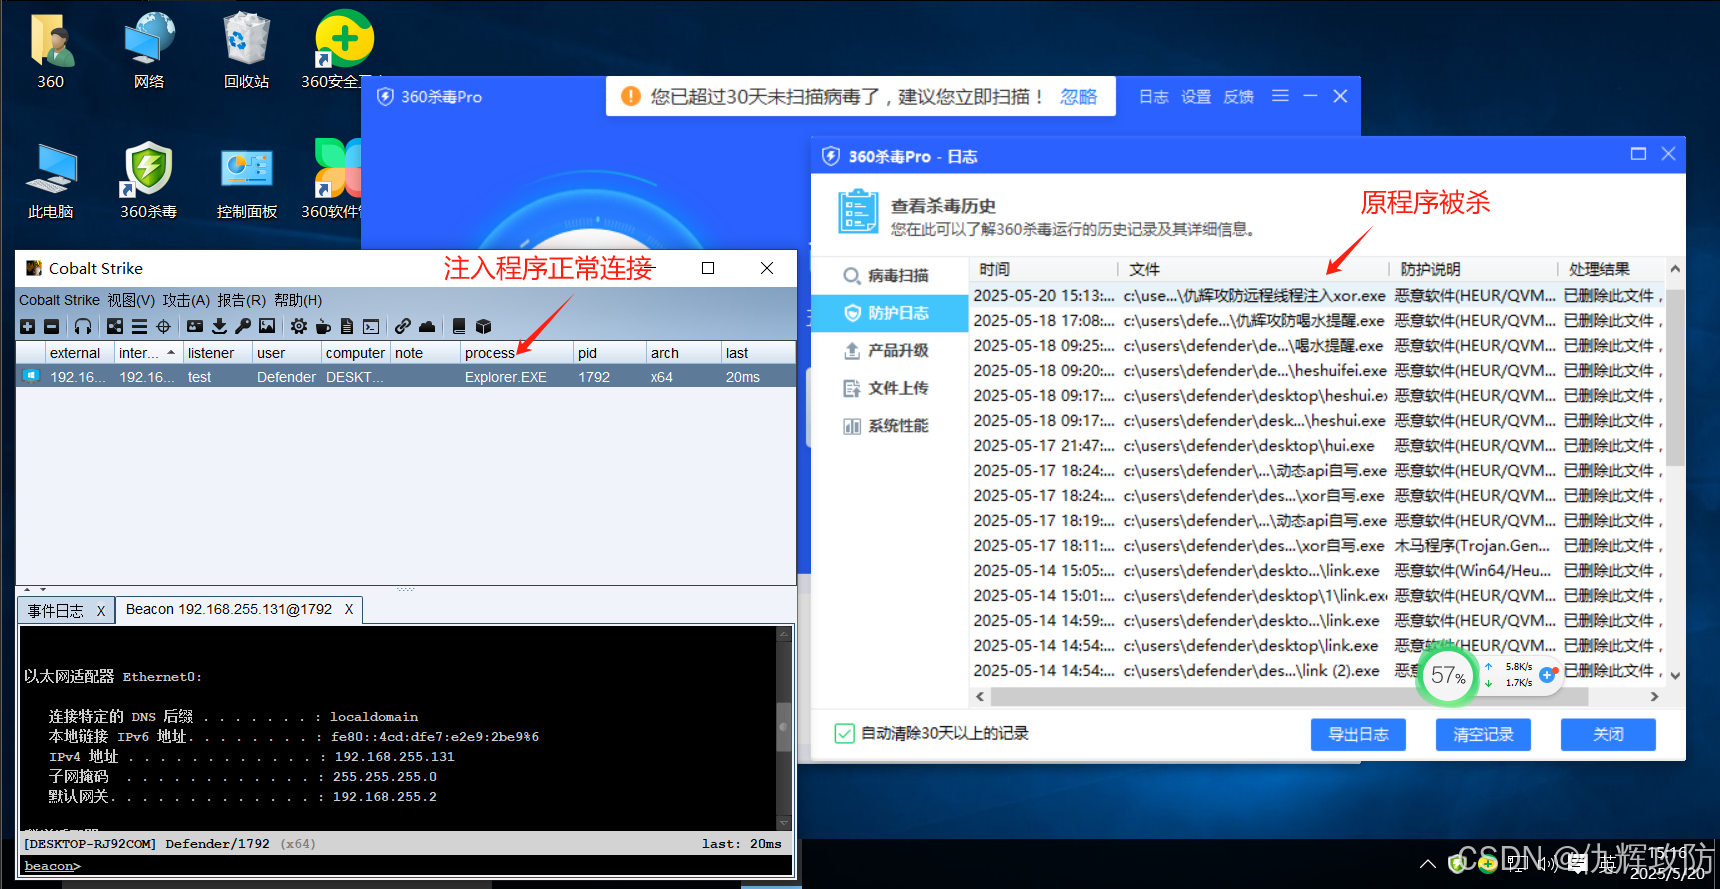Click the 关闭 button in log window
This screenshot has width=1720, height=889.
point(1608,734)
